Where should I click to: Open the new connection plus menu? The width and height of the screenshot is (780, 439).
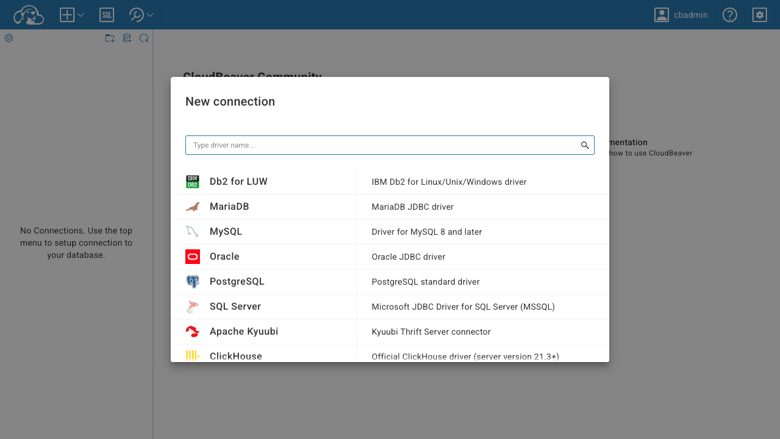point(71,15)
